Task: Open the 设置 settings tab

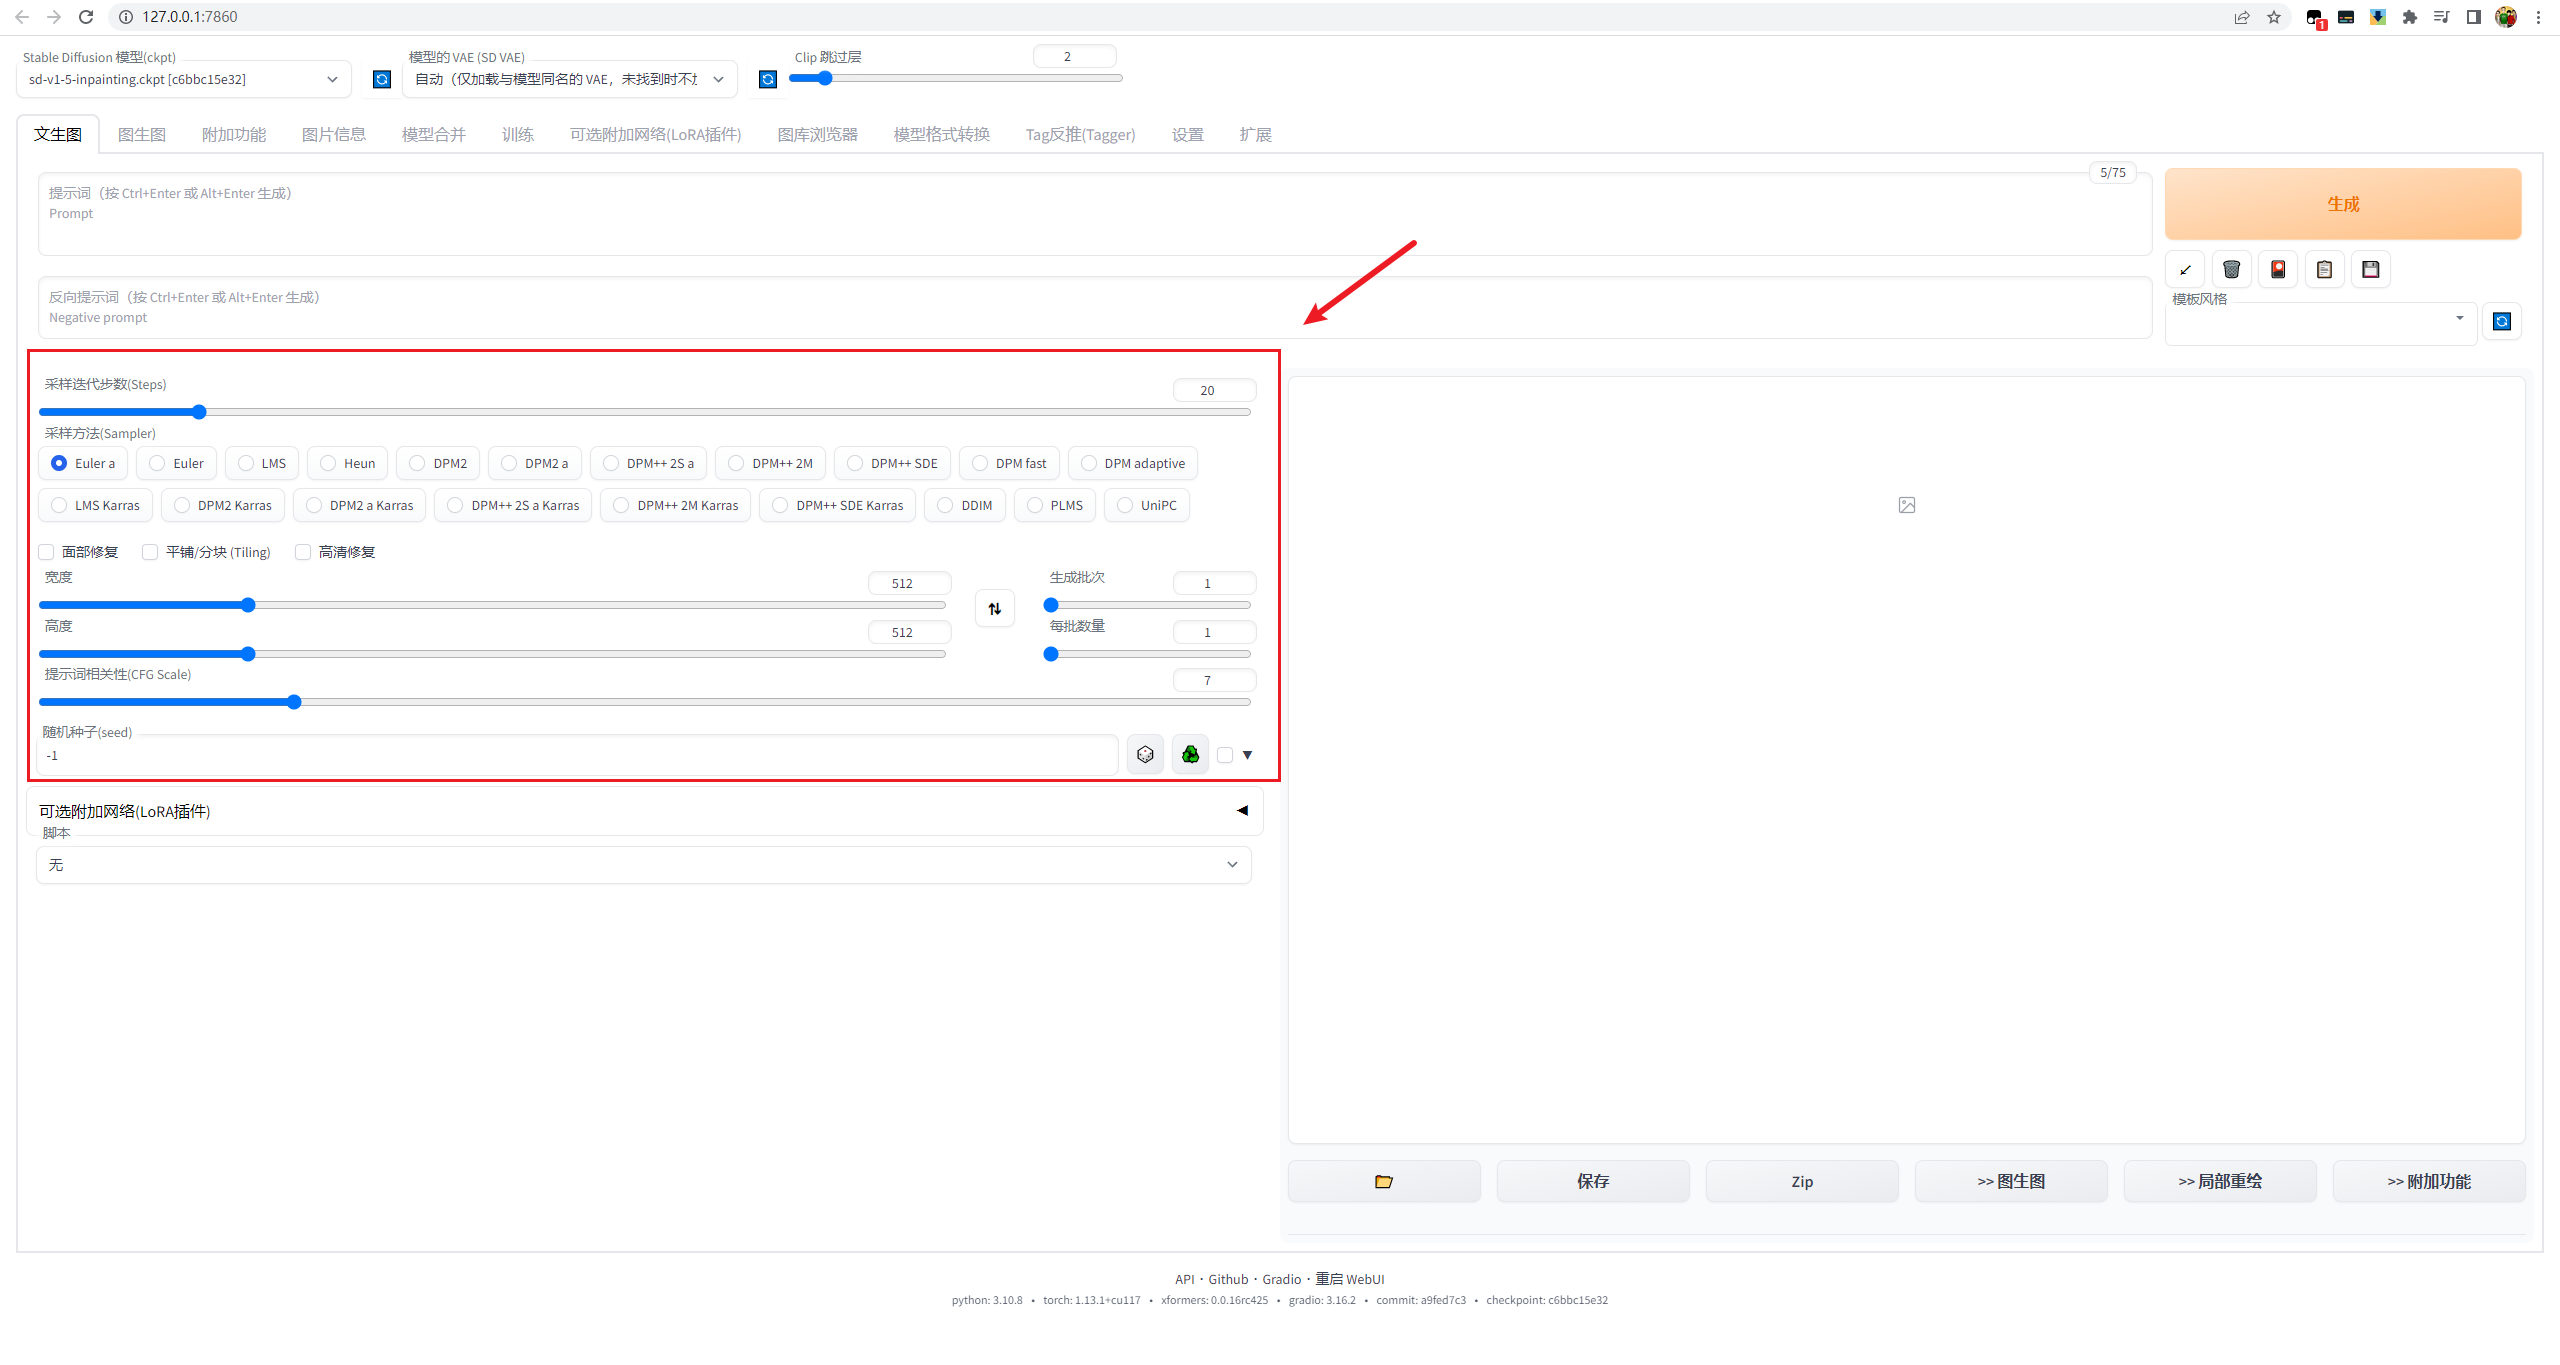Action: click(1187, 134)
